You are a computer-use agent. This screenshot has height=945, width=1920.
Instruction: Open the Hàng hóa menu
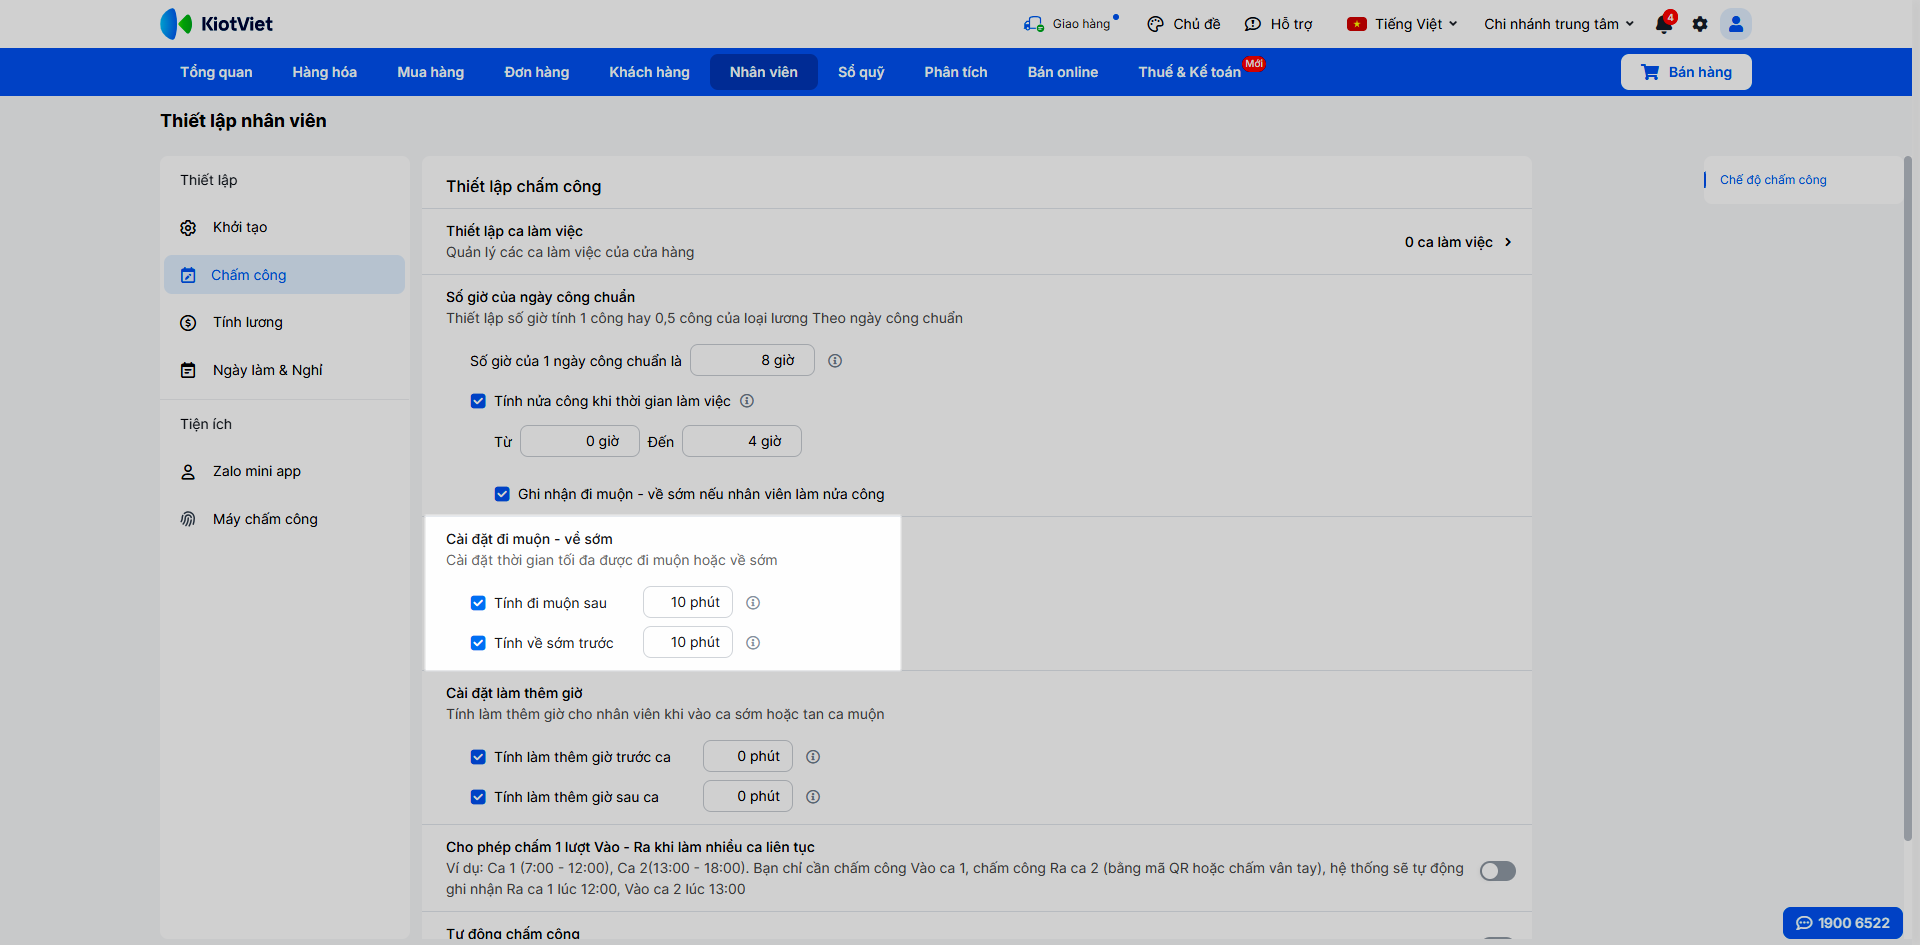coord(325,72)
